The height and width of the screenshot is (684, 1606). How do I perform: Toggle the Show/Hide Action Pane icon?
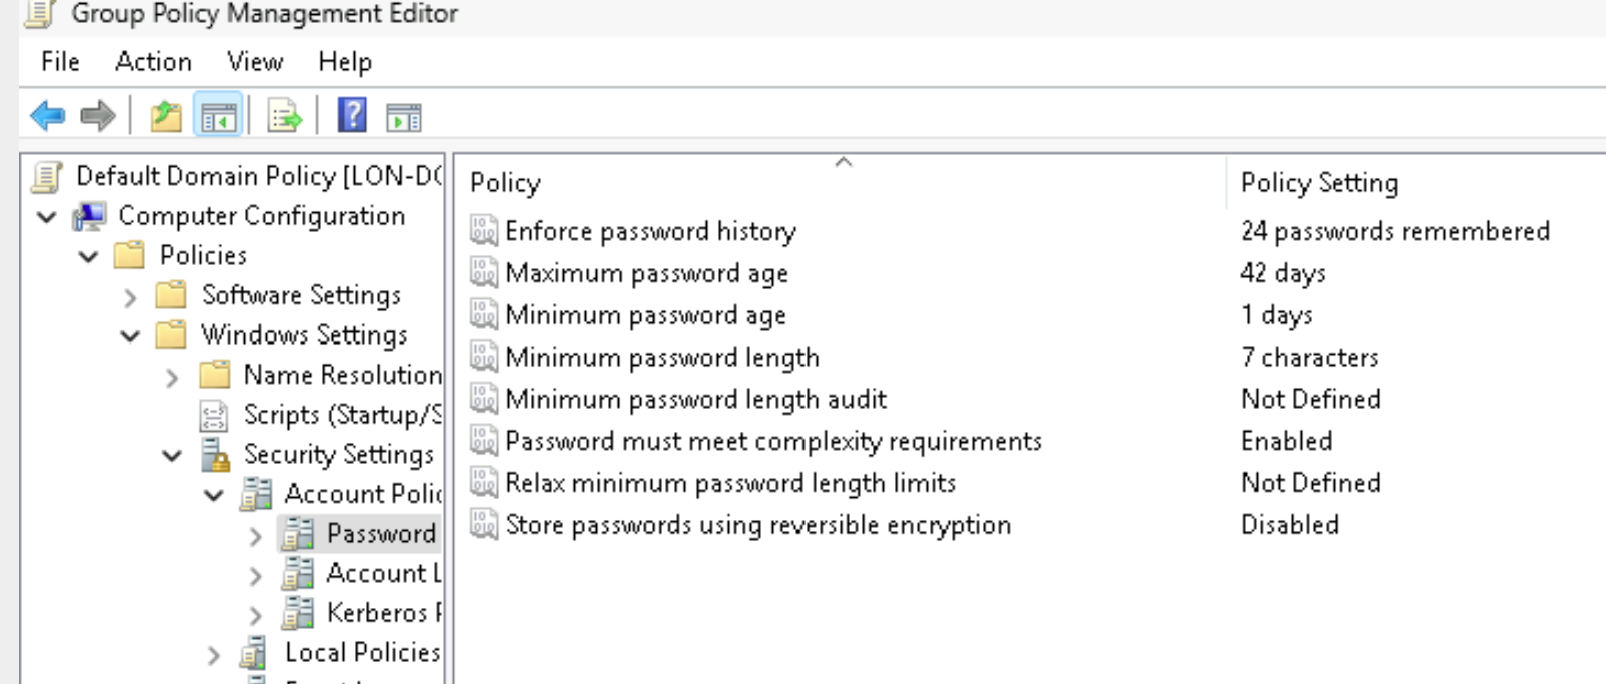[x=404, y=117]
